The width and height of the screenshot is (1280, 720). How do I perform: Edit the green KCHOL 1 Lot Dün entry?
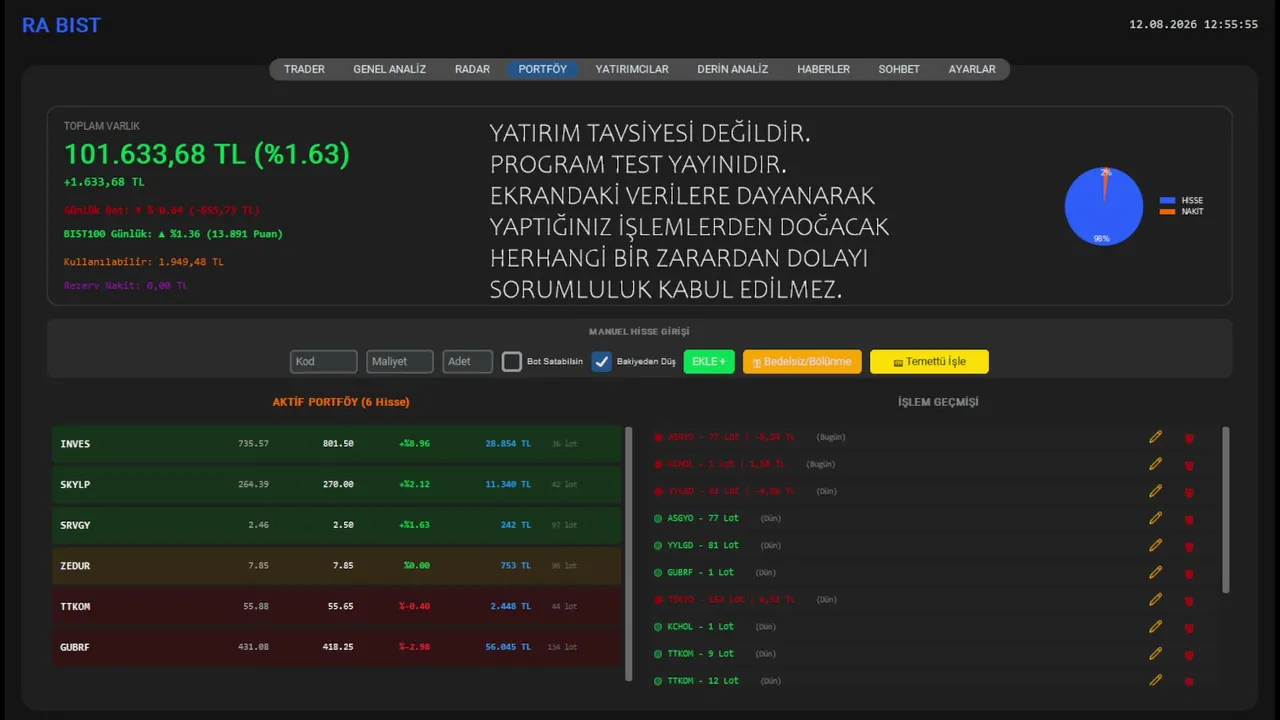(1156, 626)
